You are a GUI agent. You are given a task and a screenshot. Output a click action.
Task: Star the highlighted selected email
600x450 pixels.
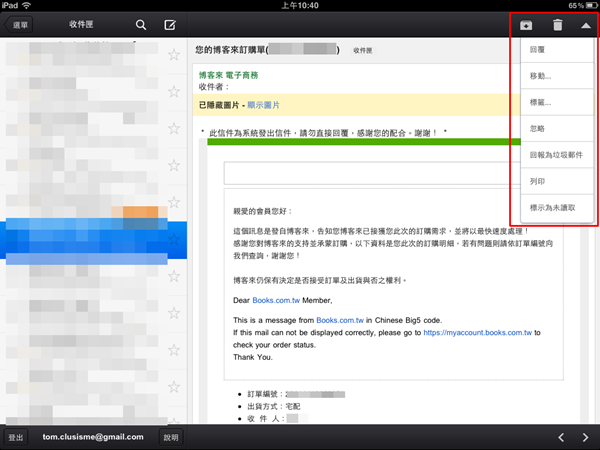coord(174,239)
